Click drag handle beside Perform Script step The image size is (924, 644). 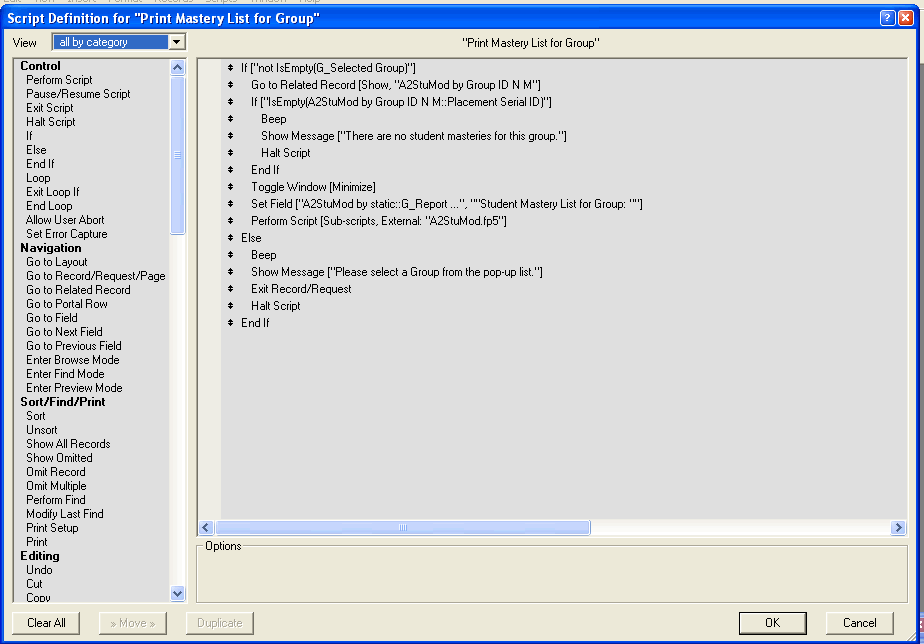point(230,221)
